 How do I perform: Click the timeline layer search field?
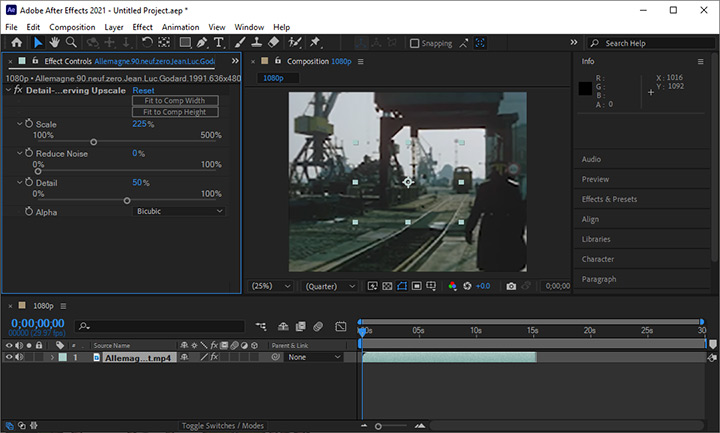tap(159, 326)
